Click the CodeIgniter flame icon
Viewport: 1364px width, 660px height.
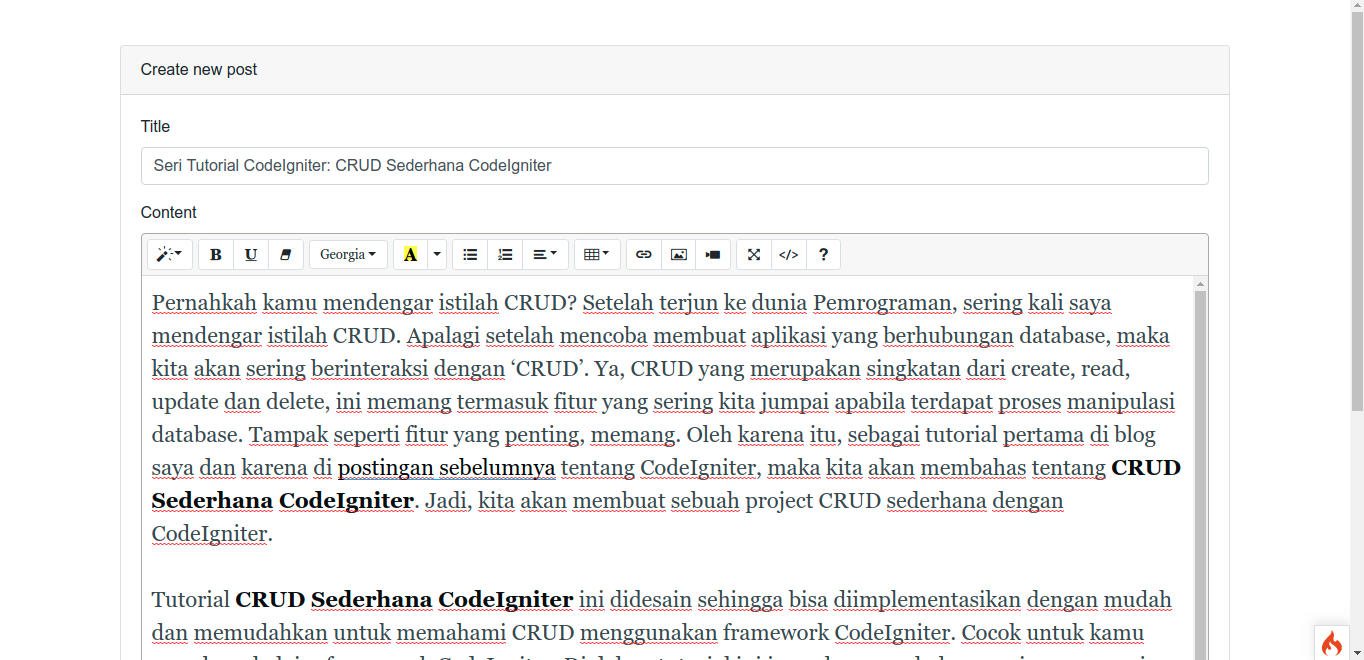point(1331,643)
